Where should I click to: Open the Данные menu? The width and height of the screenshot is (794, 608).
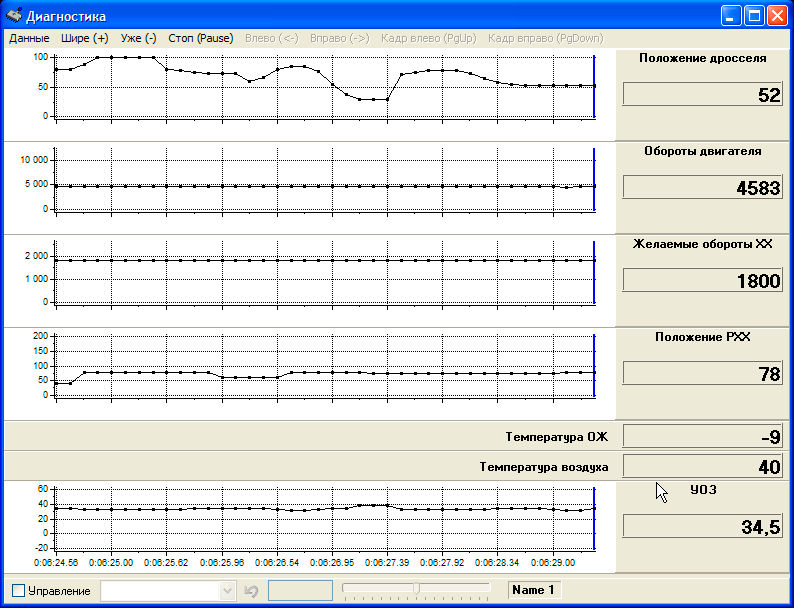[29, 38]
